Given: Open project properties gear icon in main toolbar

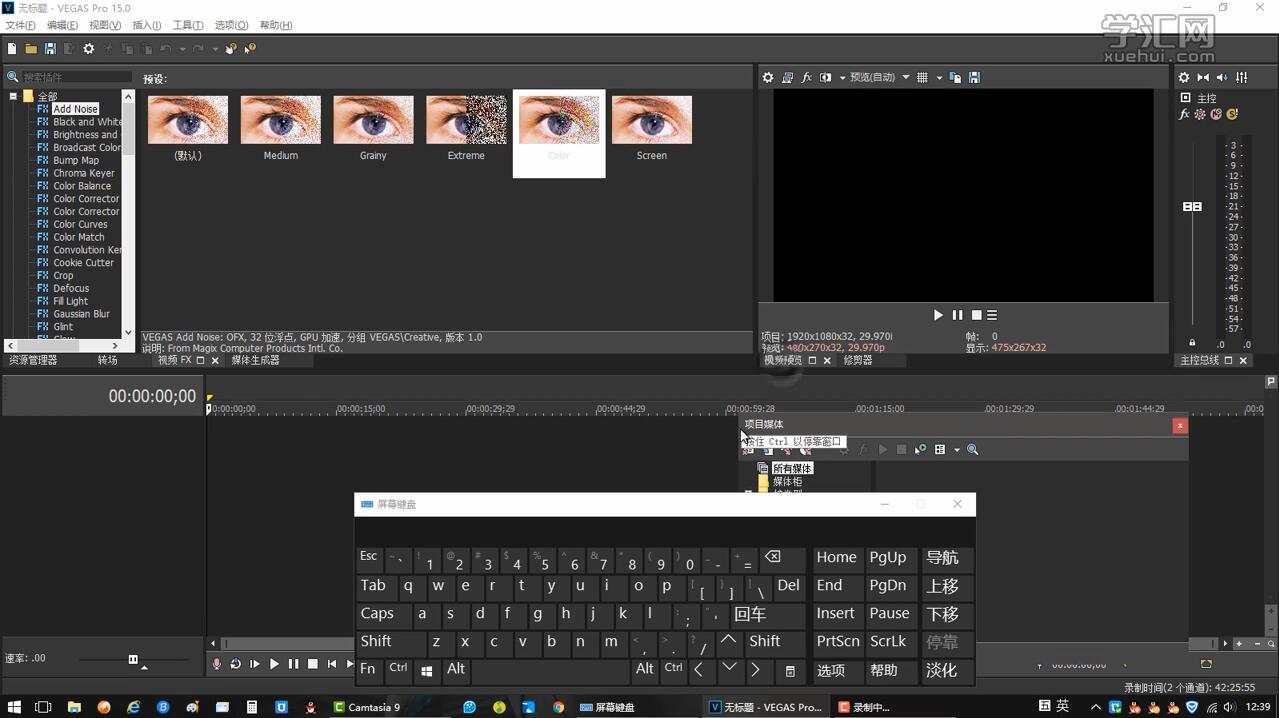Looking at the screenshot, I should tap(89, 49).
